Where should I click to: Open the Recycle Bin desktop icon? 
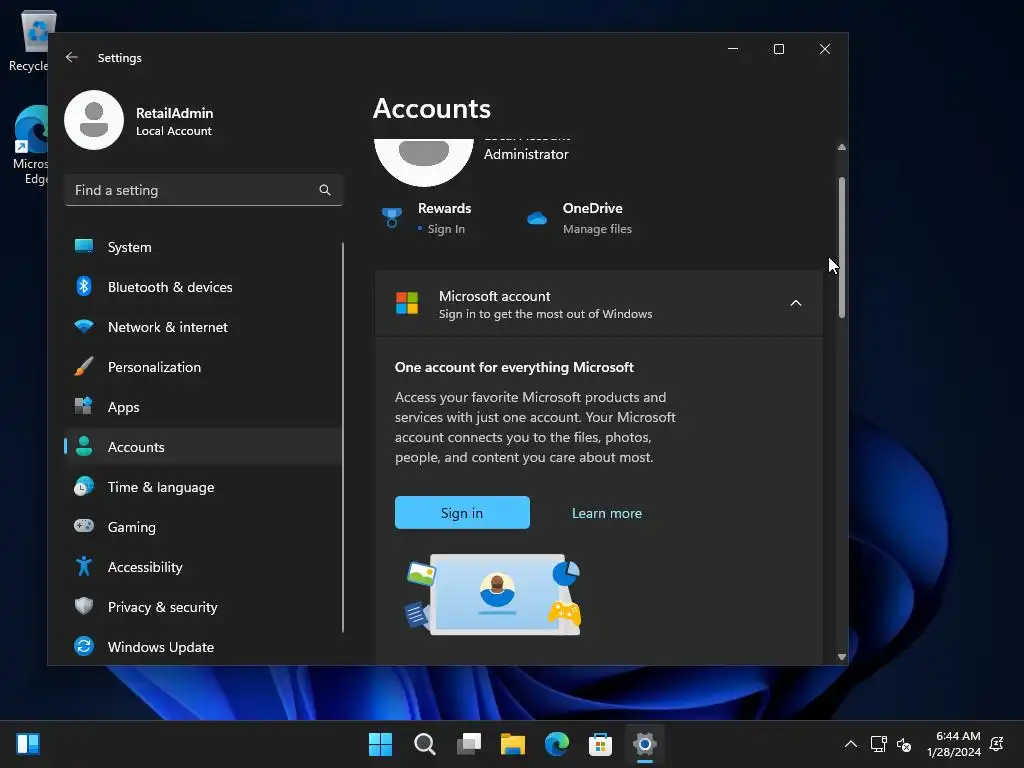[x=30, y=40]
